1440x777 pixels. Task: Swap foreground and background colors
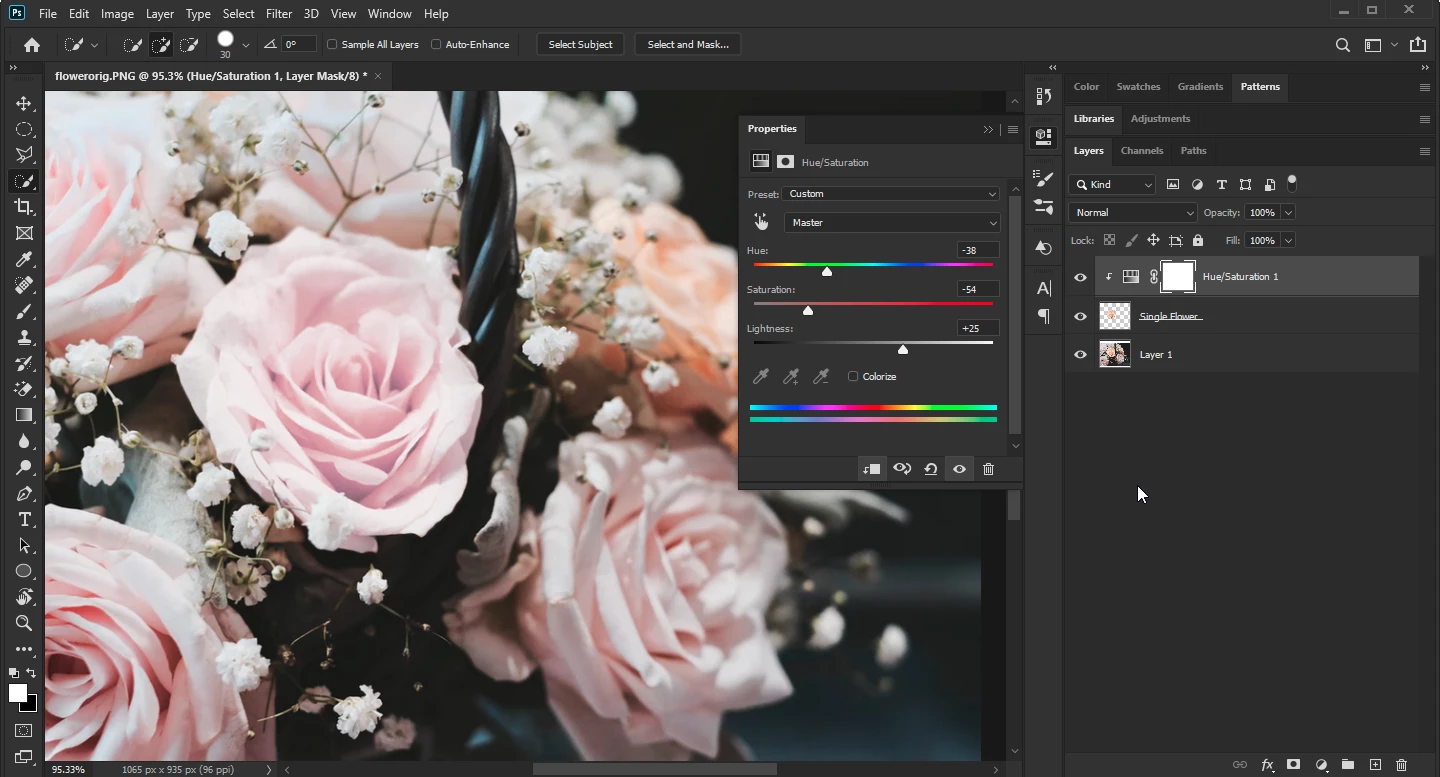tap(32, 673)
